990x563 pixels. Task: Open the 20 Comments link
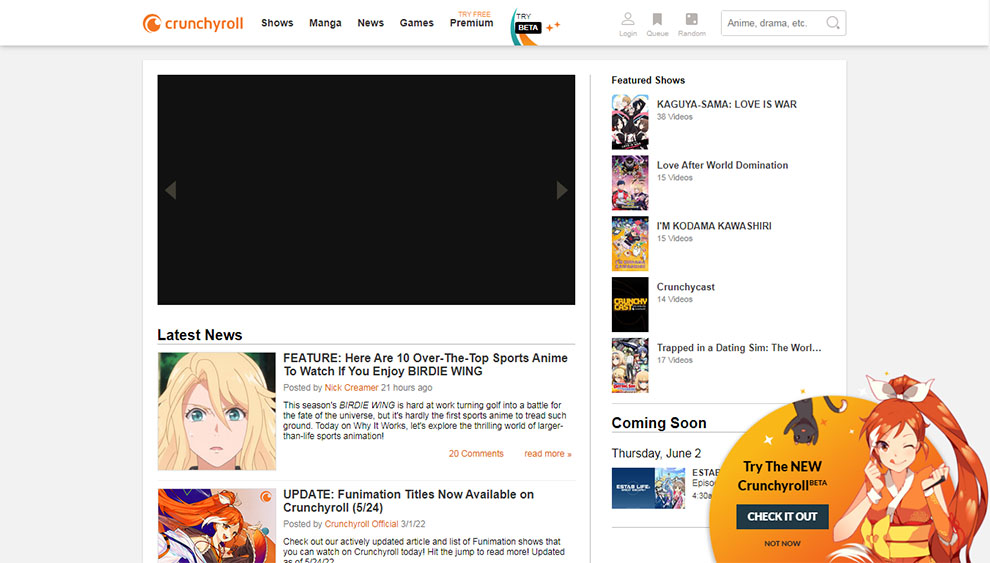[476, 453]
